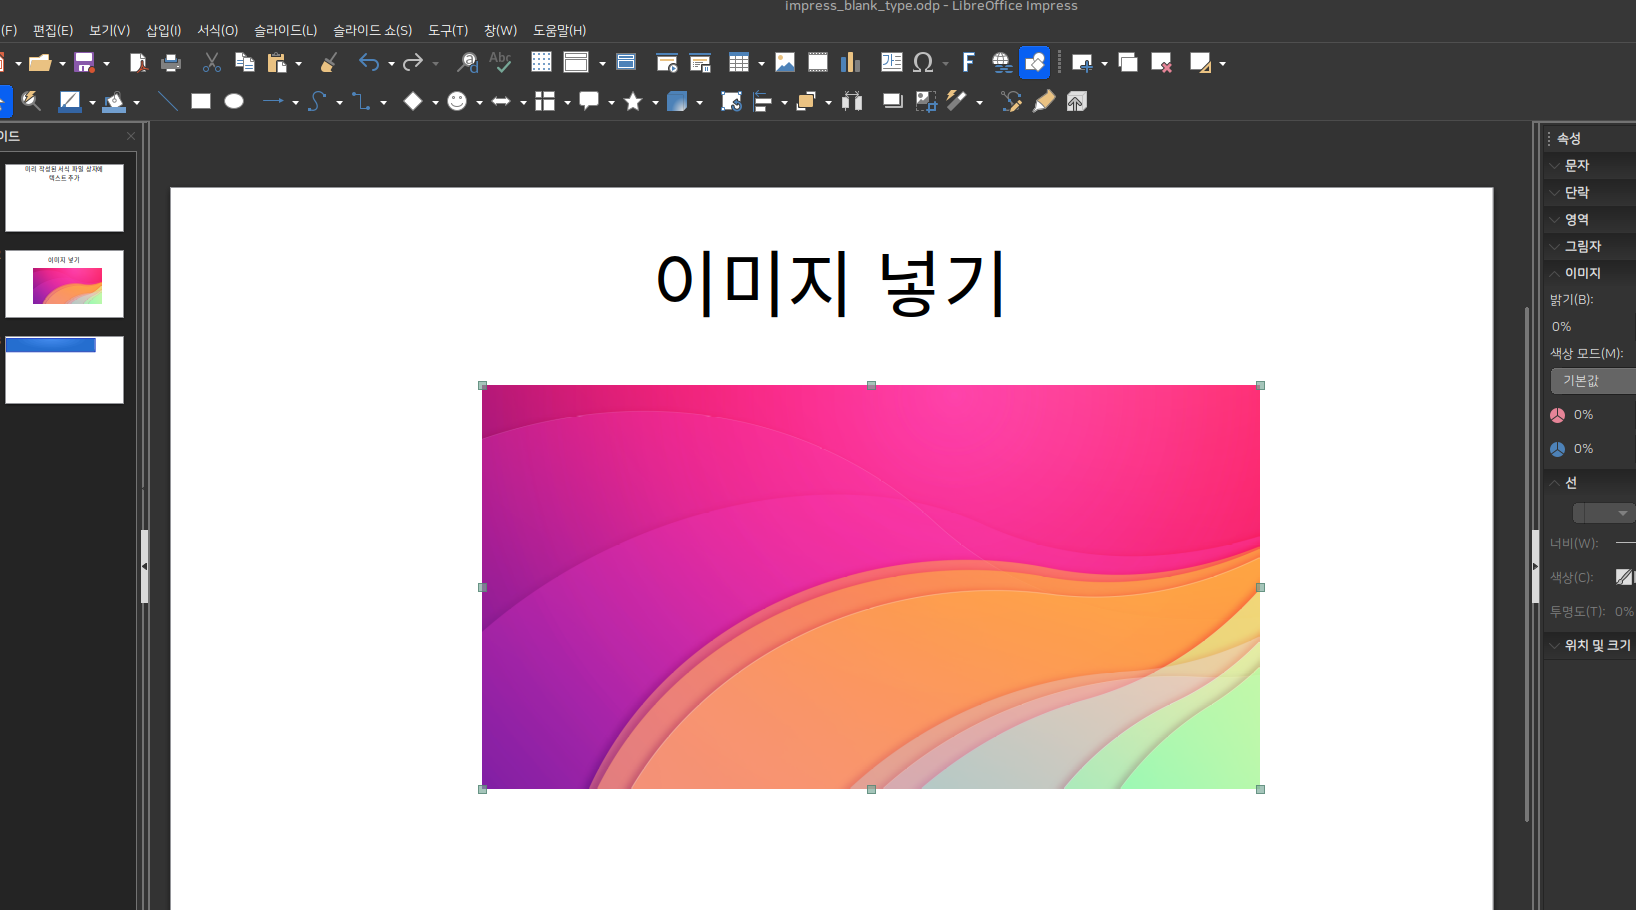Open the 도구(T) menu
Image resolution: width=1636 pixels, height=910 pixels.
(447, 30)
